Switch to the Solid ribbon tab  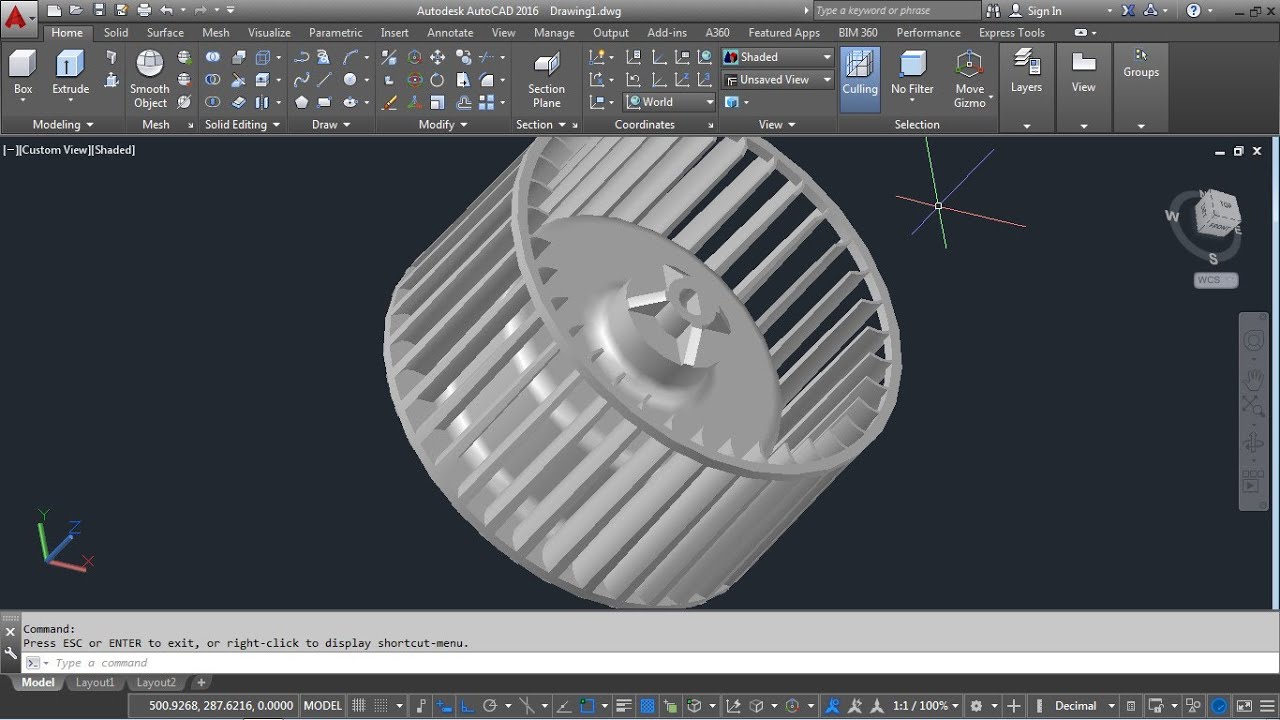116,33
